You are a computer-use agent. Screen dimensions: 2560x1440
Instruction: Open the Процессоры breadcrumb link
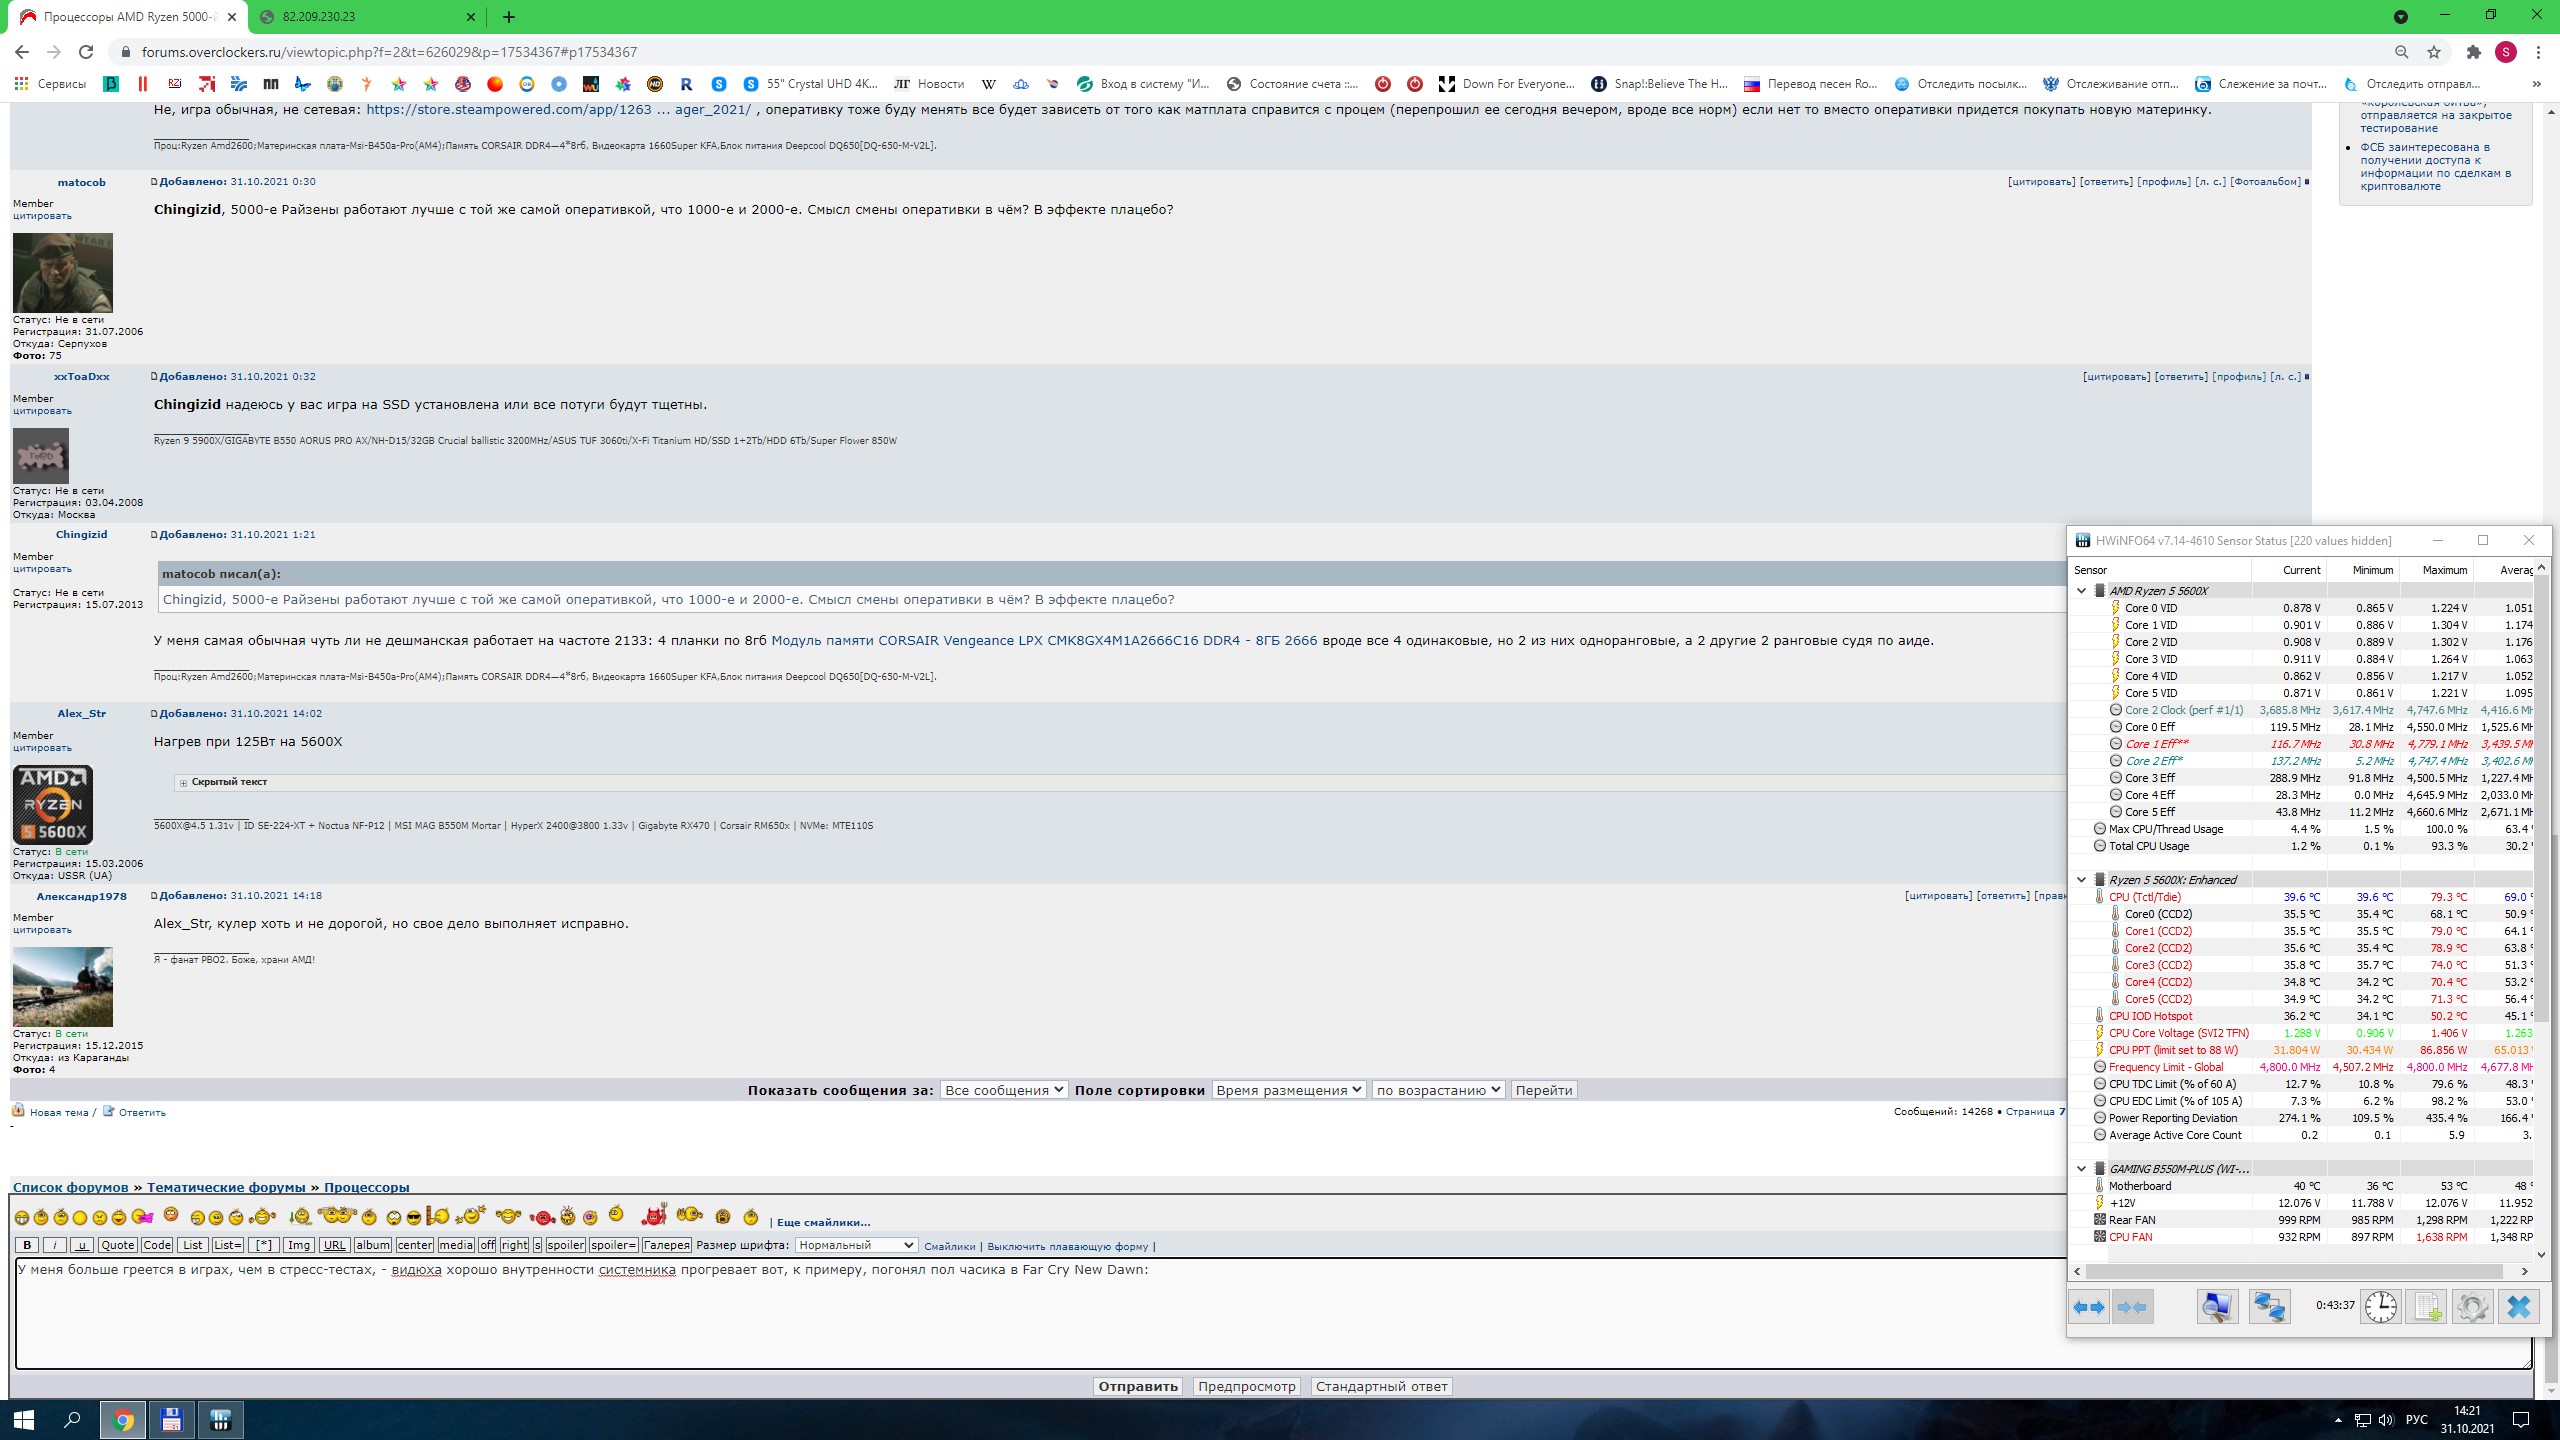tap(366, 1188)
